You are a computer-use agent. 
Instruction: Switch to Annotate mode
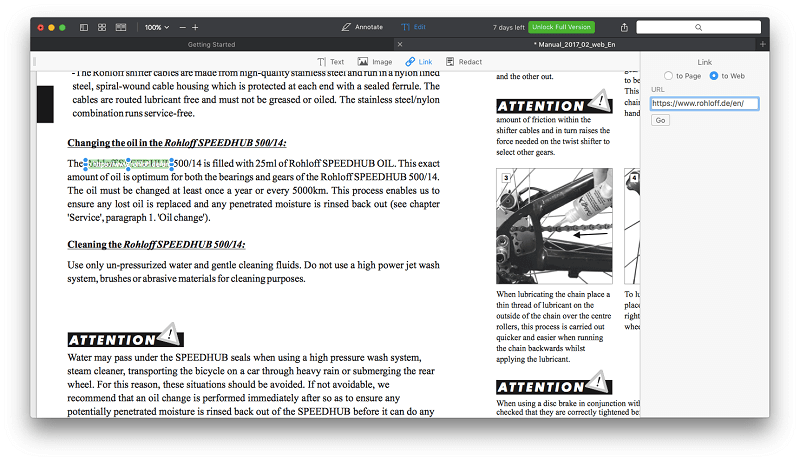click(362, 27)
